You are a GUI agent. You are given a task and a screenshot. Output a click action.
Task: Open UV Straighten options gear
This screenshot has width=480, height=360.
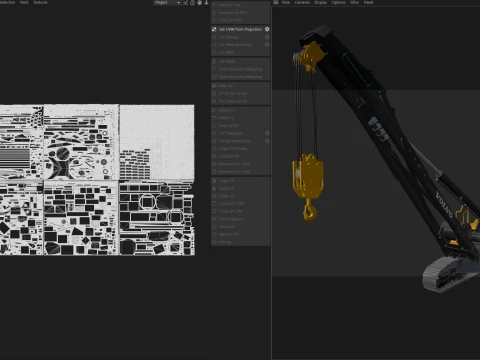(267, 133)
